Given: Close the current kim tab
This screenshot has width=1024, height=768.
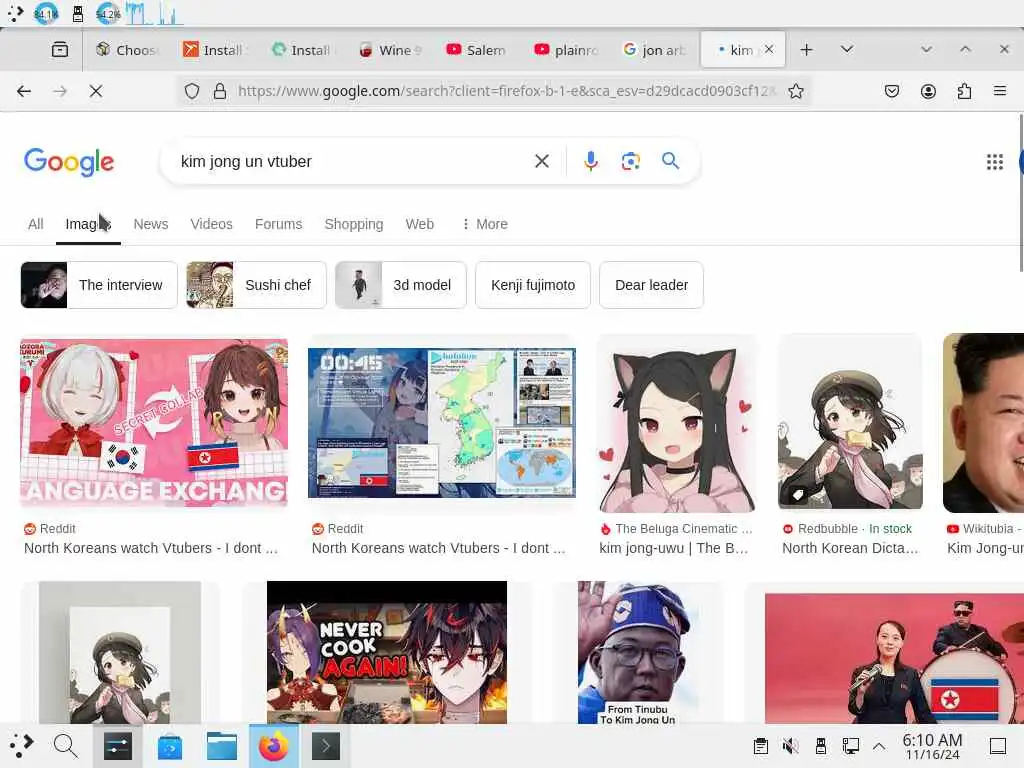Looking at the screenshot, I should coord(769,50).
